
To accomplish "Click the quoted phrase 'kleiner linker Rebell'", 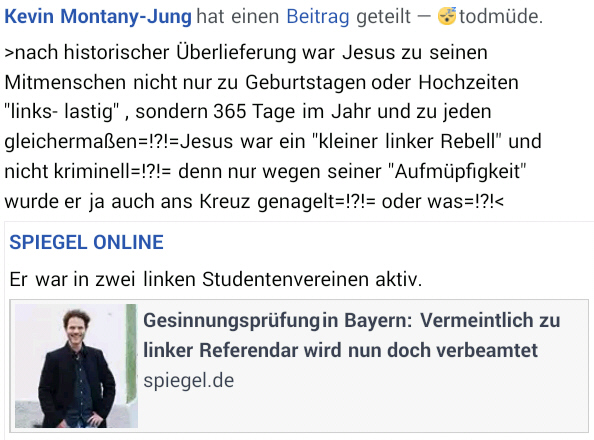I will pos(406,141).
